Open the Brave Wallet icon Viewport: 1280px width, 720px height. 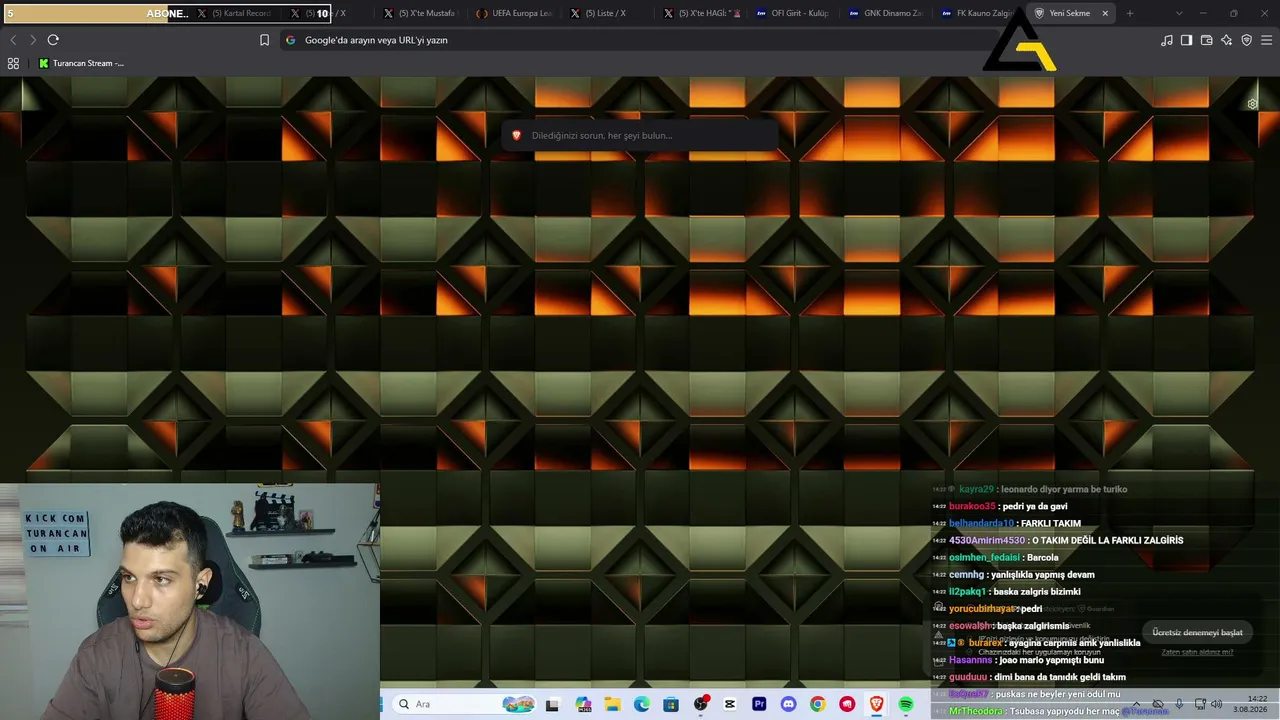1206,40
